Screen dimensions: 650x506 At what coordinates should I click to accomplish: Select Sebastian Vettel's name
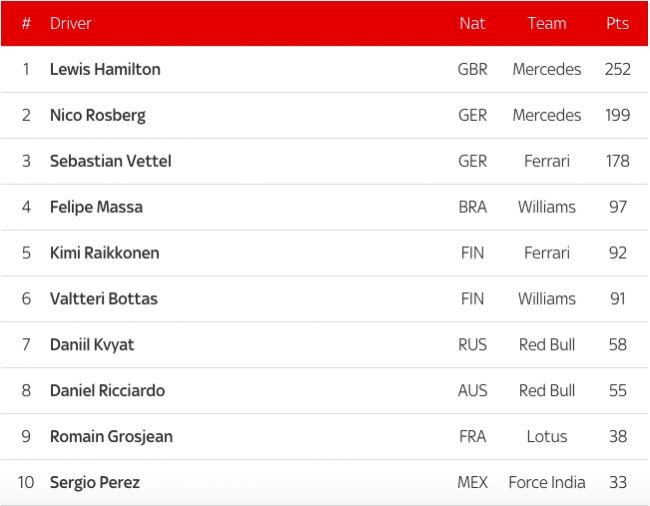[110, 161]
